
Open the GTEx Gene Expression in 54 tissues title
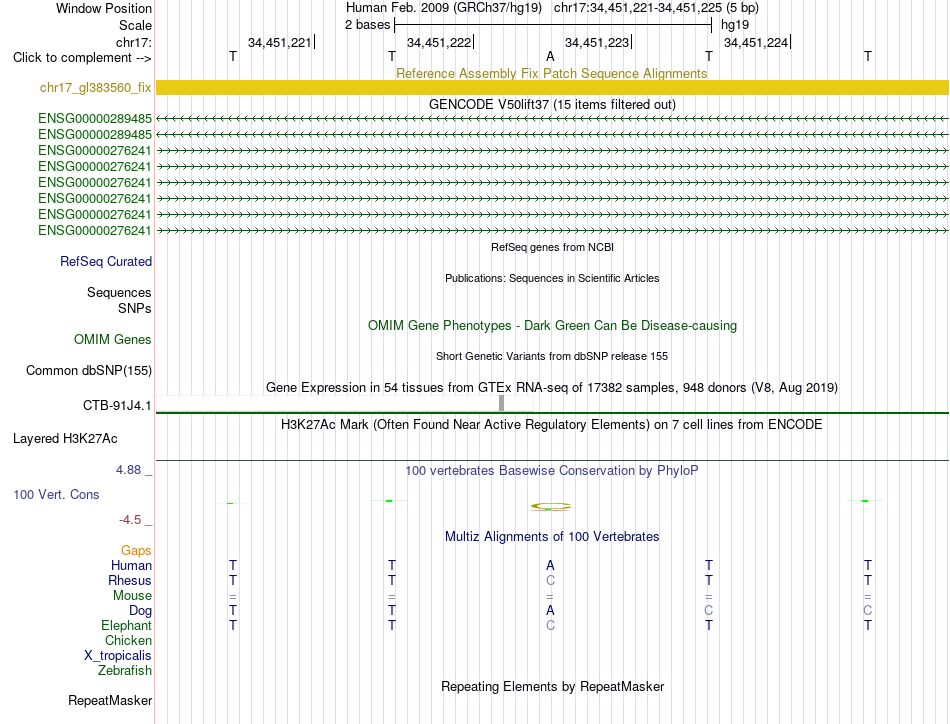[x=552, y=388]
